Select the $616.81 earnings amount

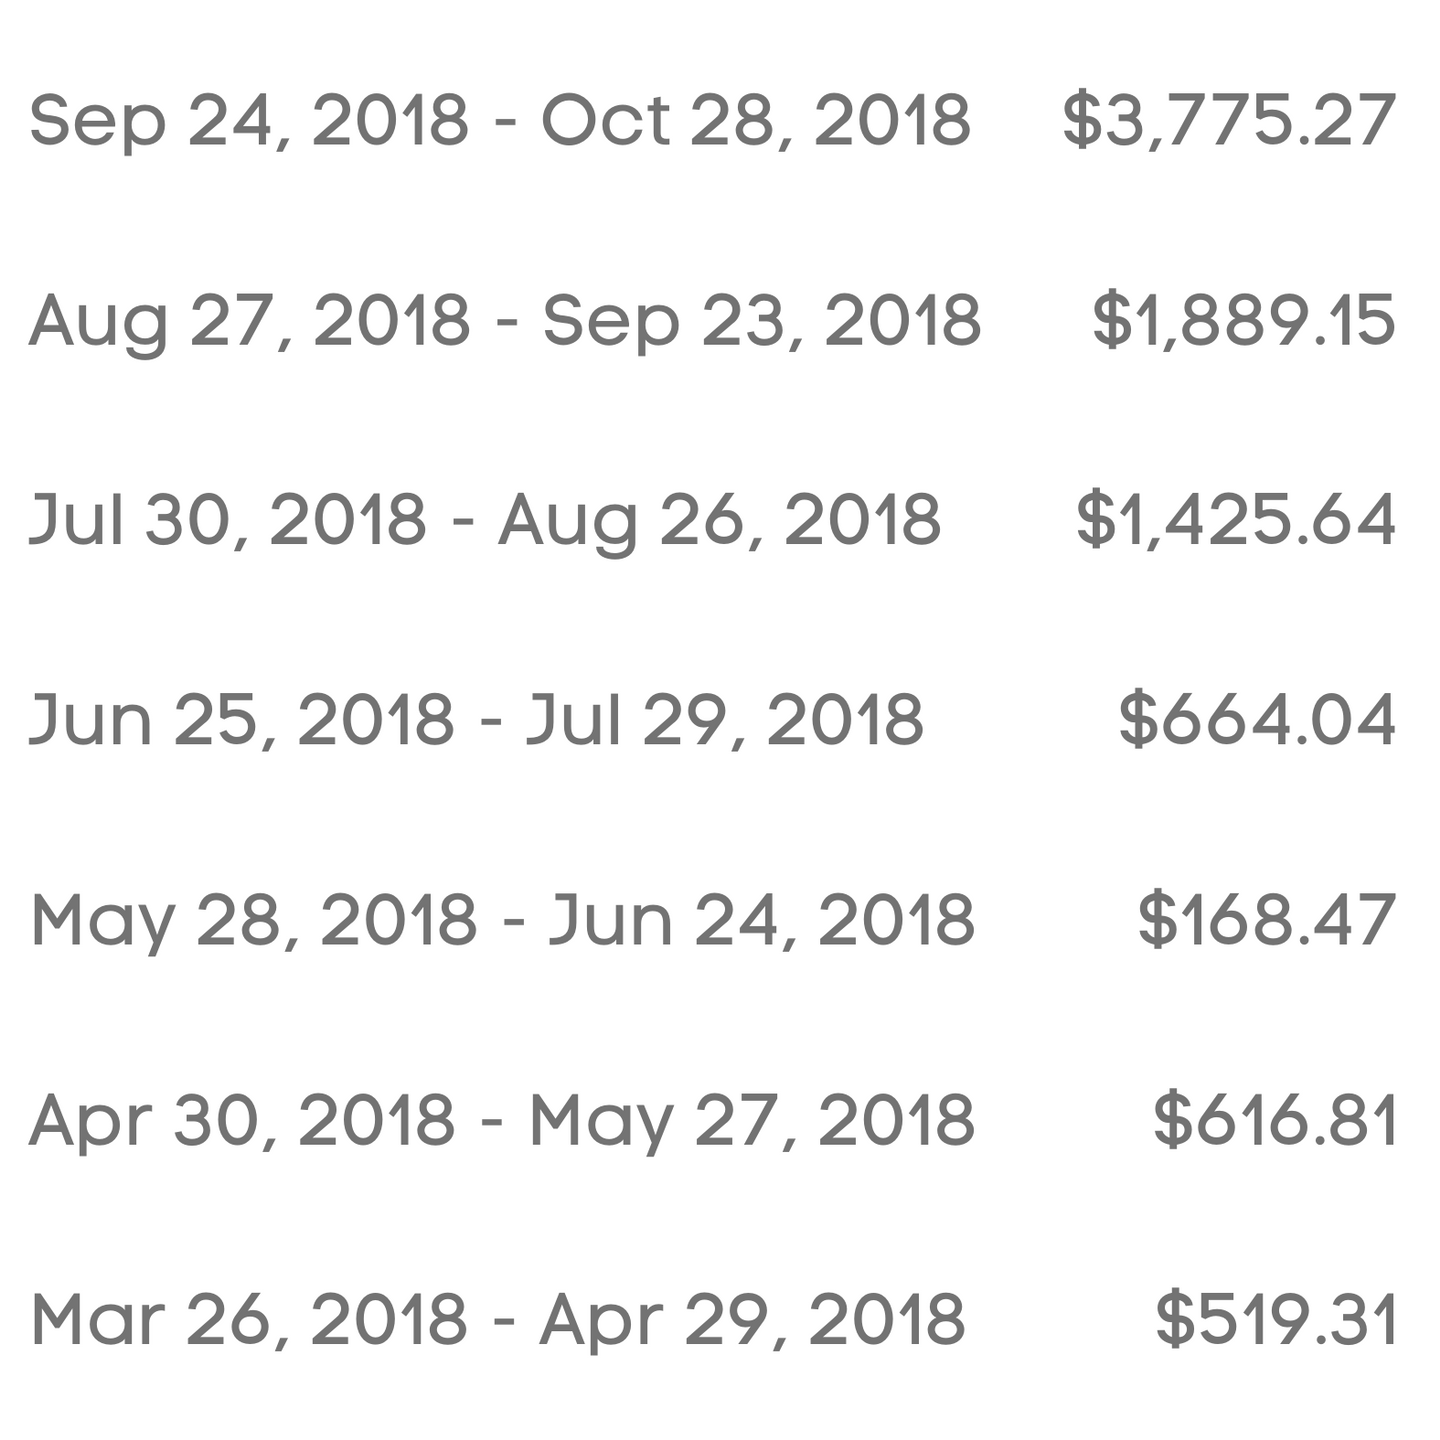point(1275,1120)
